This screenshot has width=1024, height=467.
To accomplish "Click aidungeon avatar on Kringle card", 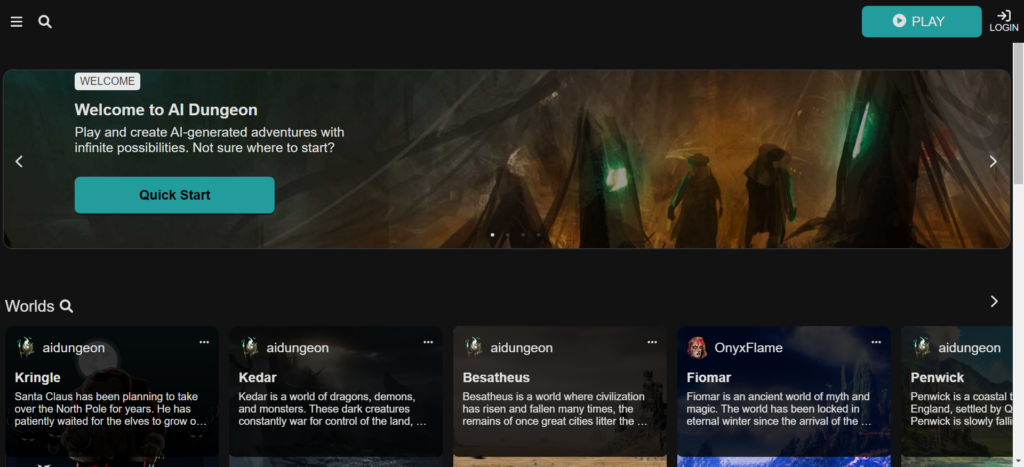I will click(x=25, y=347).
